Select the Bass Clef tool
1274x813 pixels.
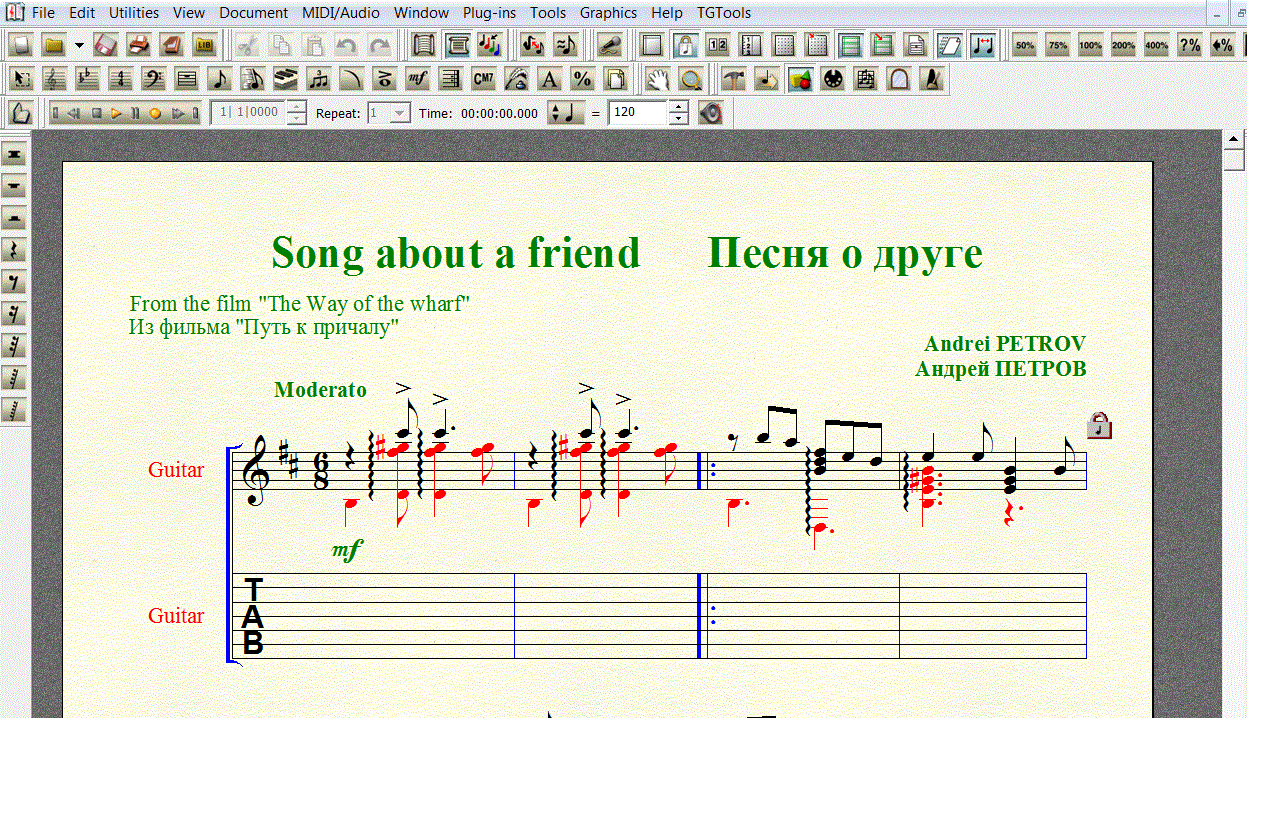coord(153,79)
